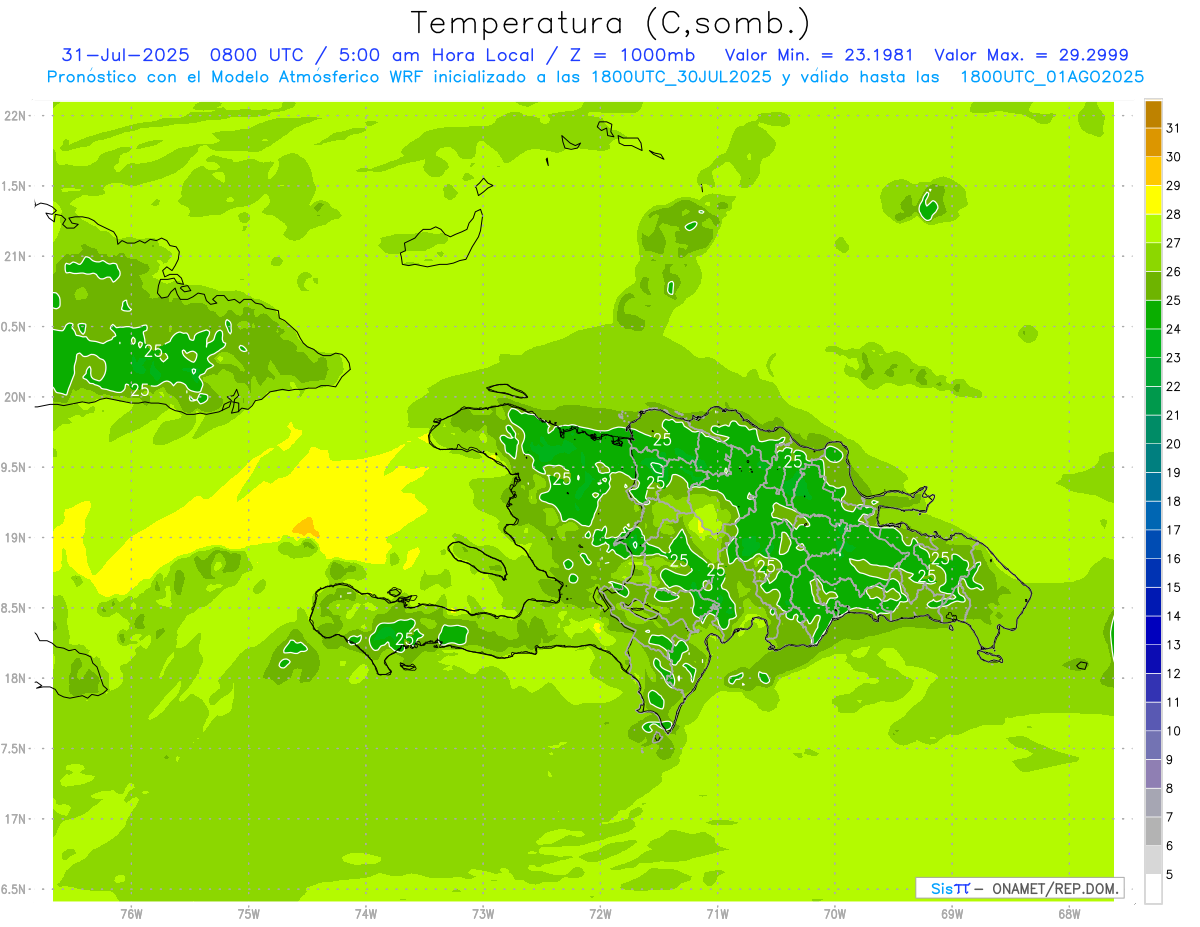Click the '73W' longitude tick label
Viewport: 1200px width, 927px height.
(x=483, y=913)
